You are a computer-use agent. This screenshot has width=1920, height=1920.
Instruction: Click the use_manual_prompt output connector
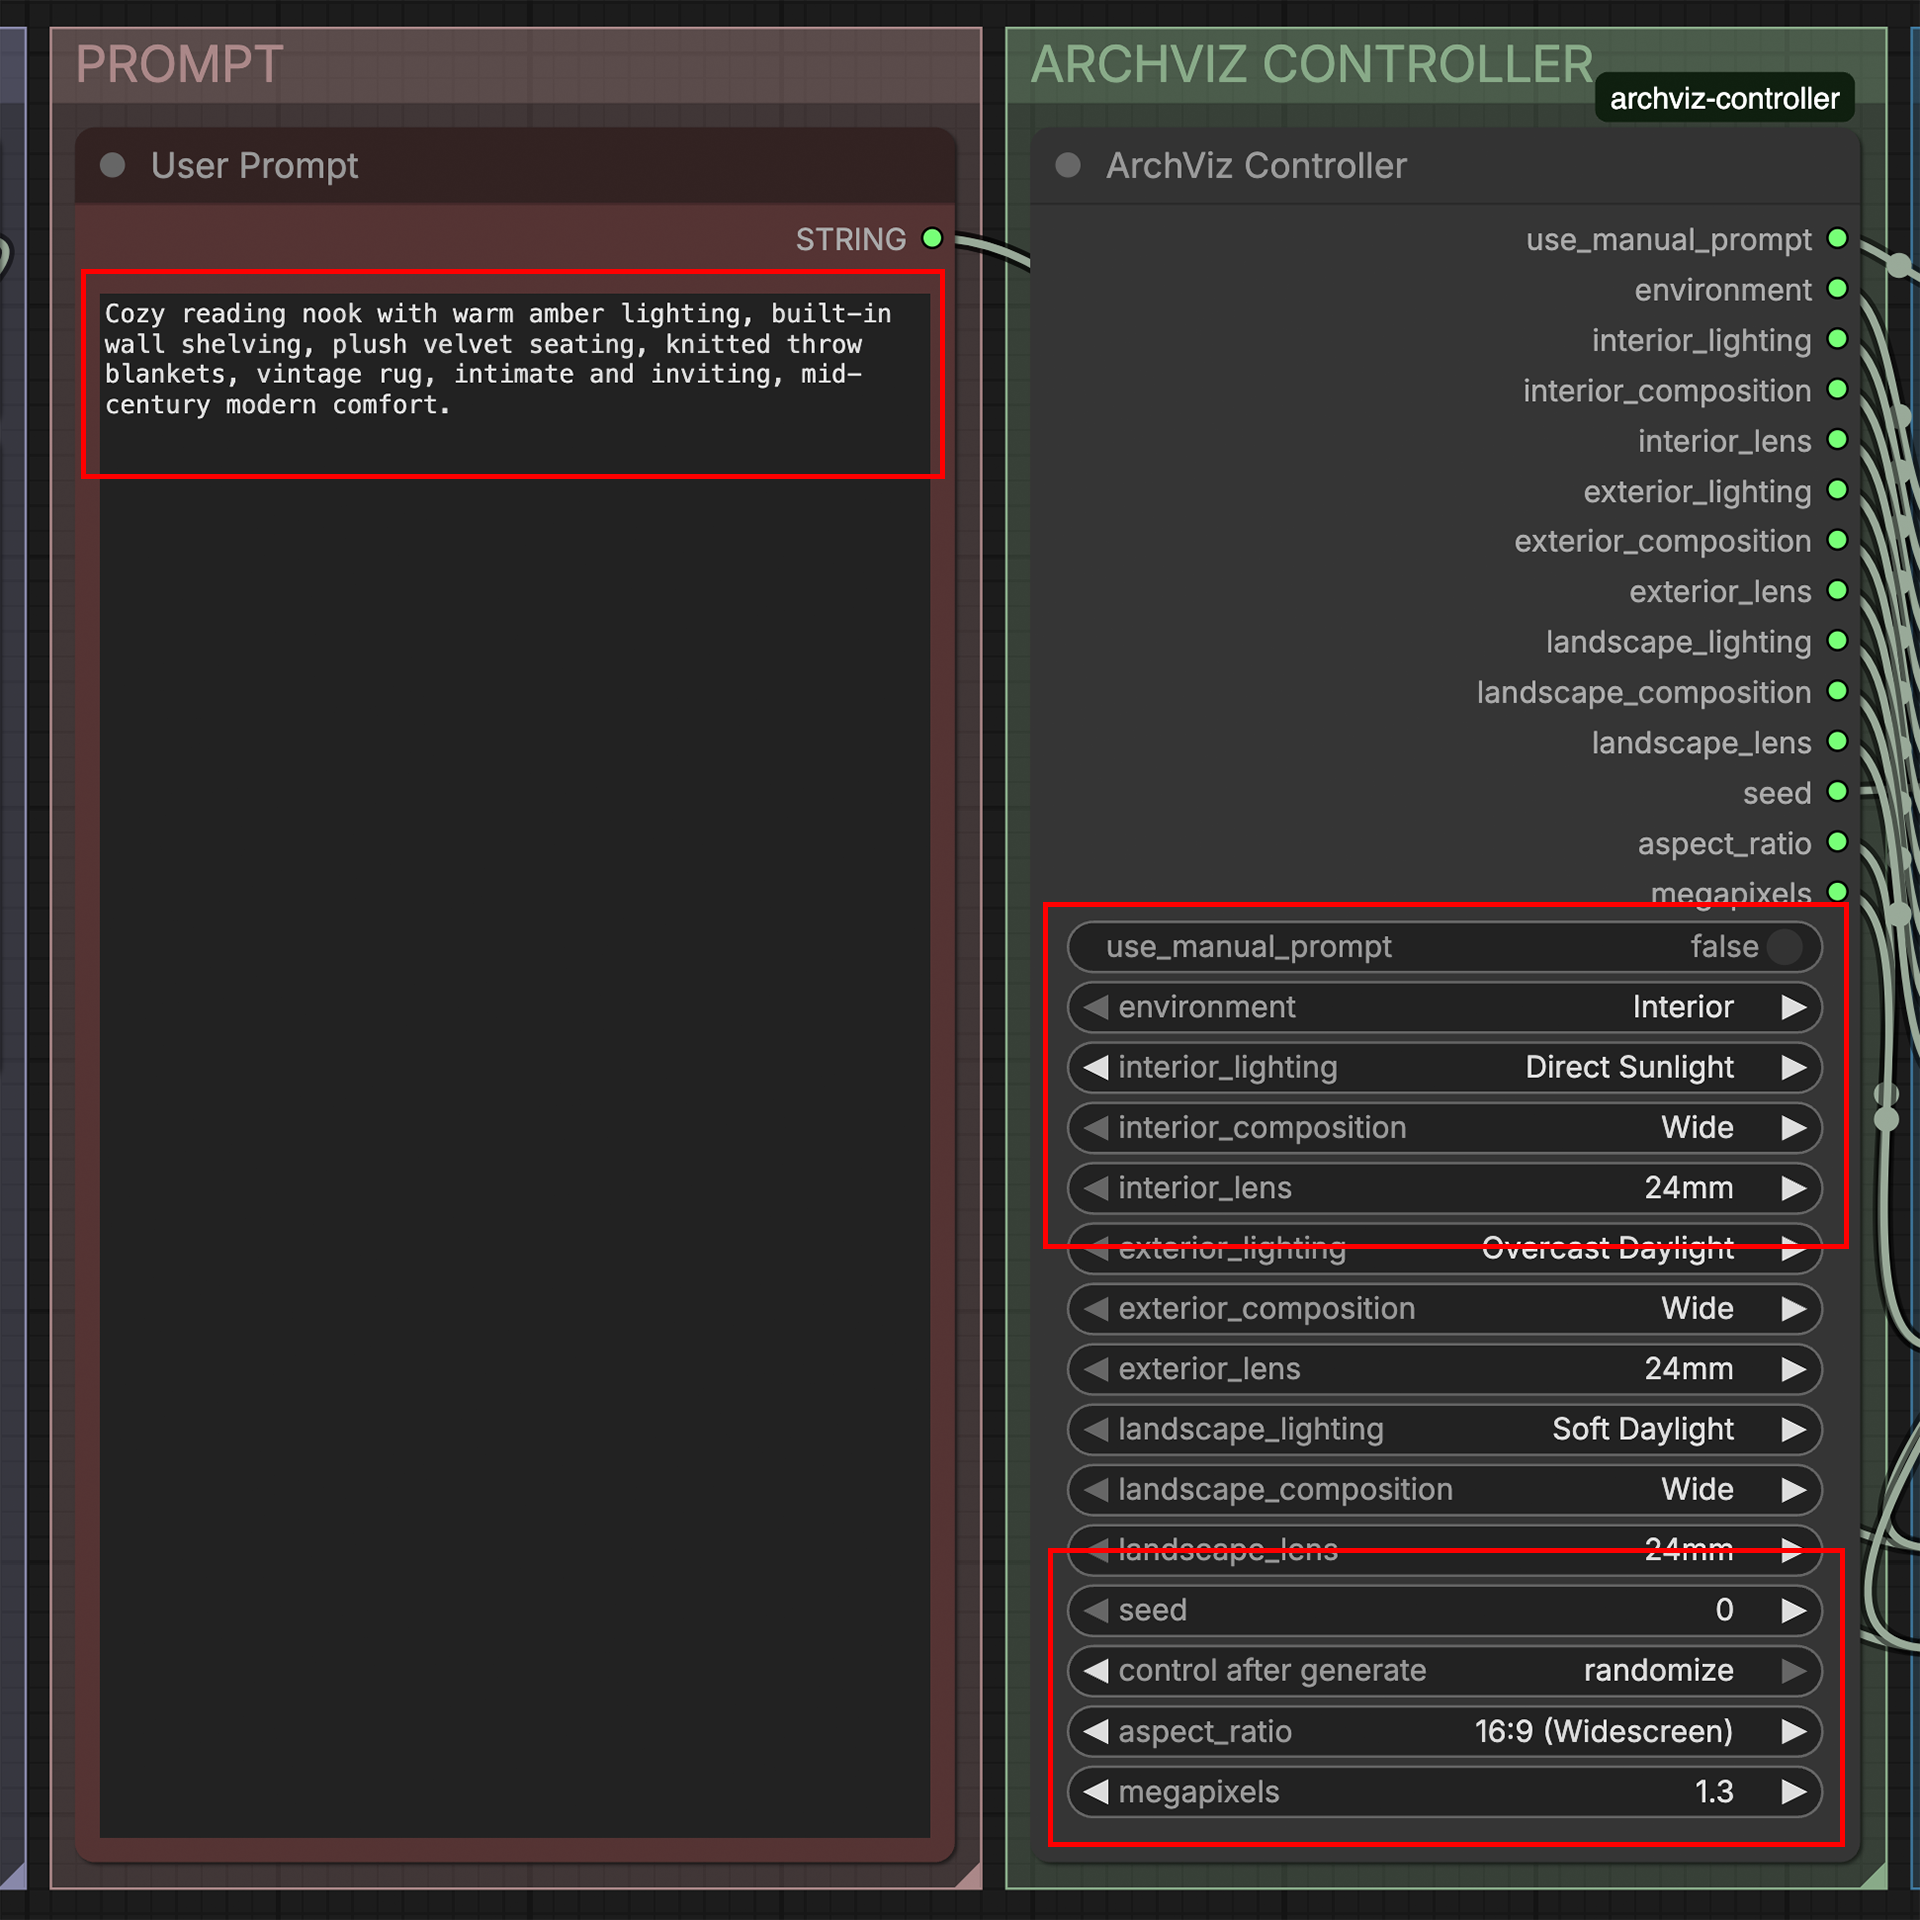point(1837,238)
